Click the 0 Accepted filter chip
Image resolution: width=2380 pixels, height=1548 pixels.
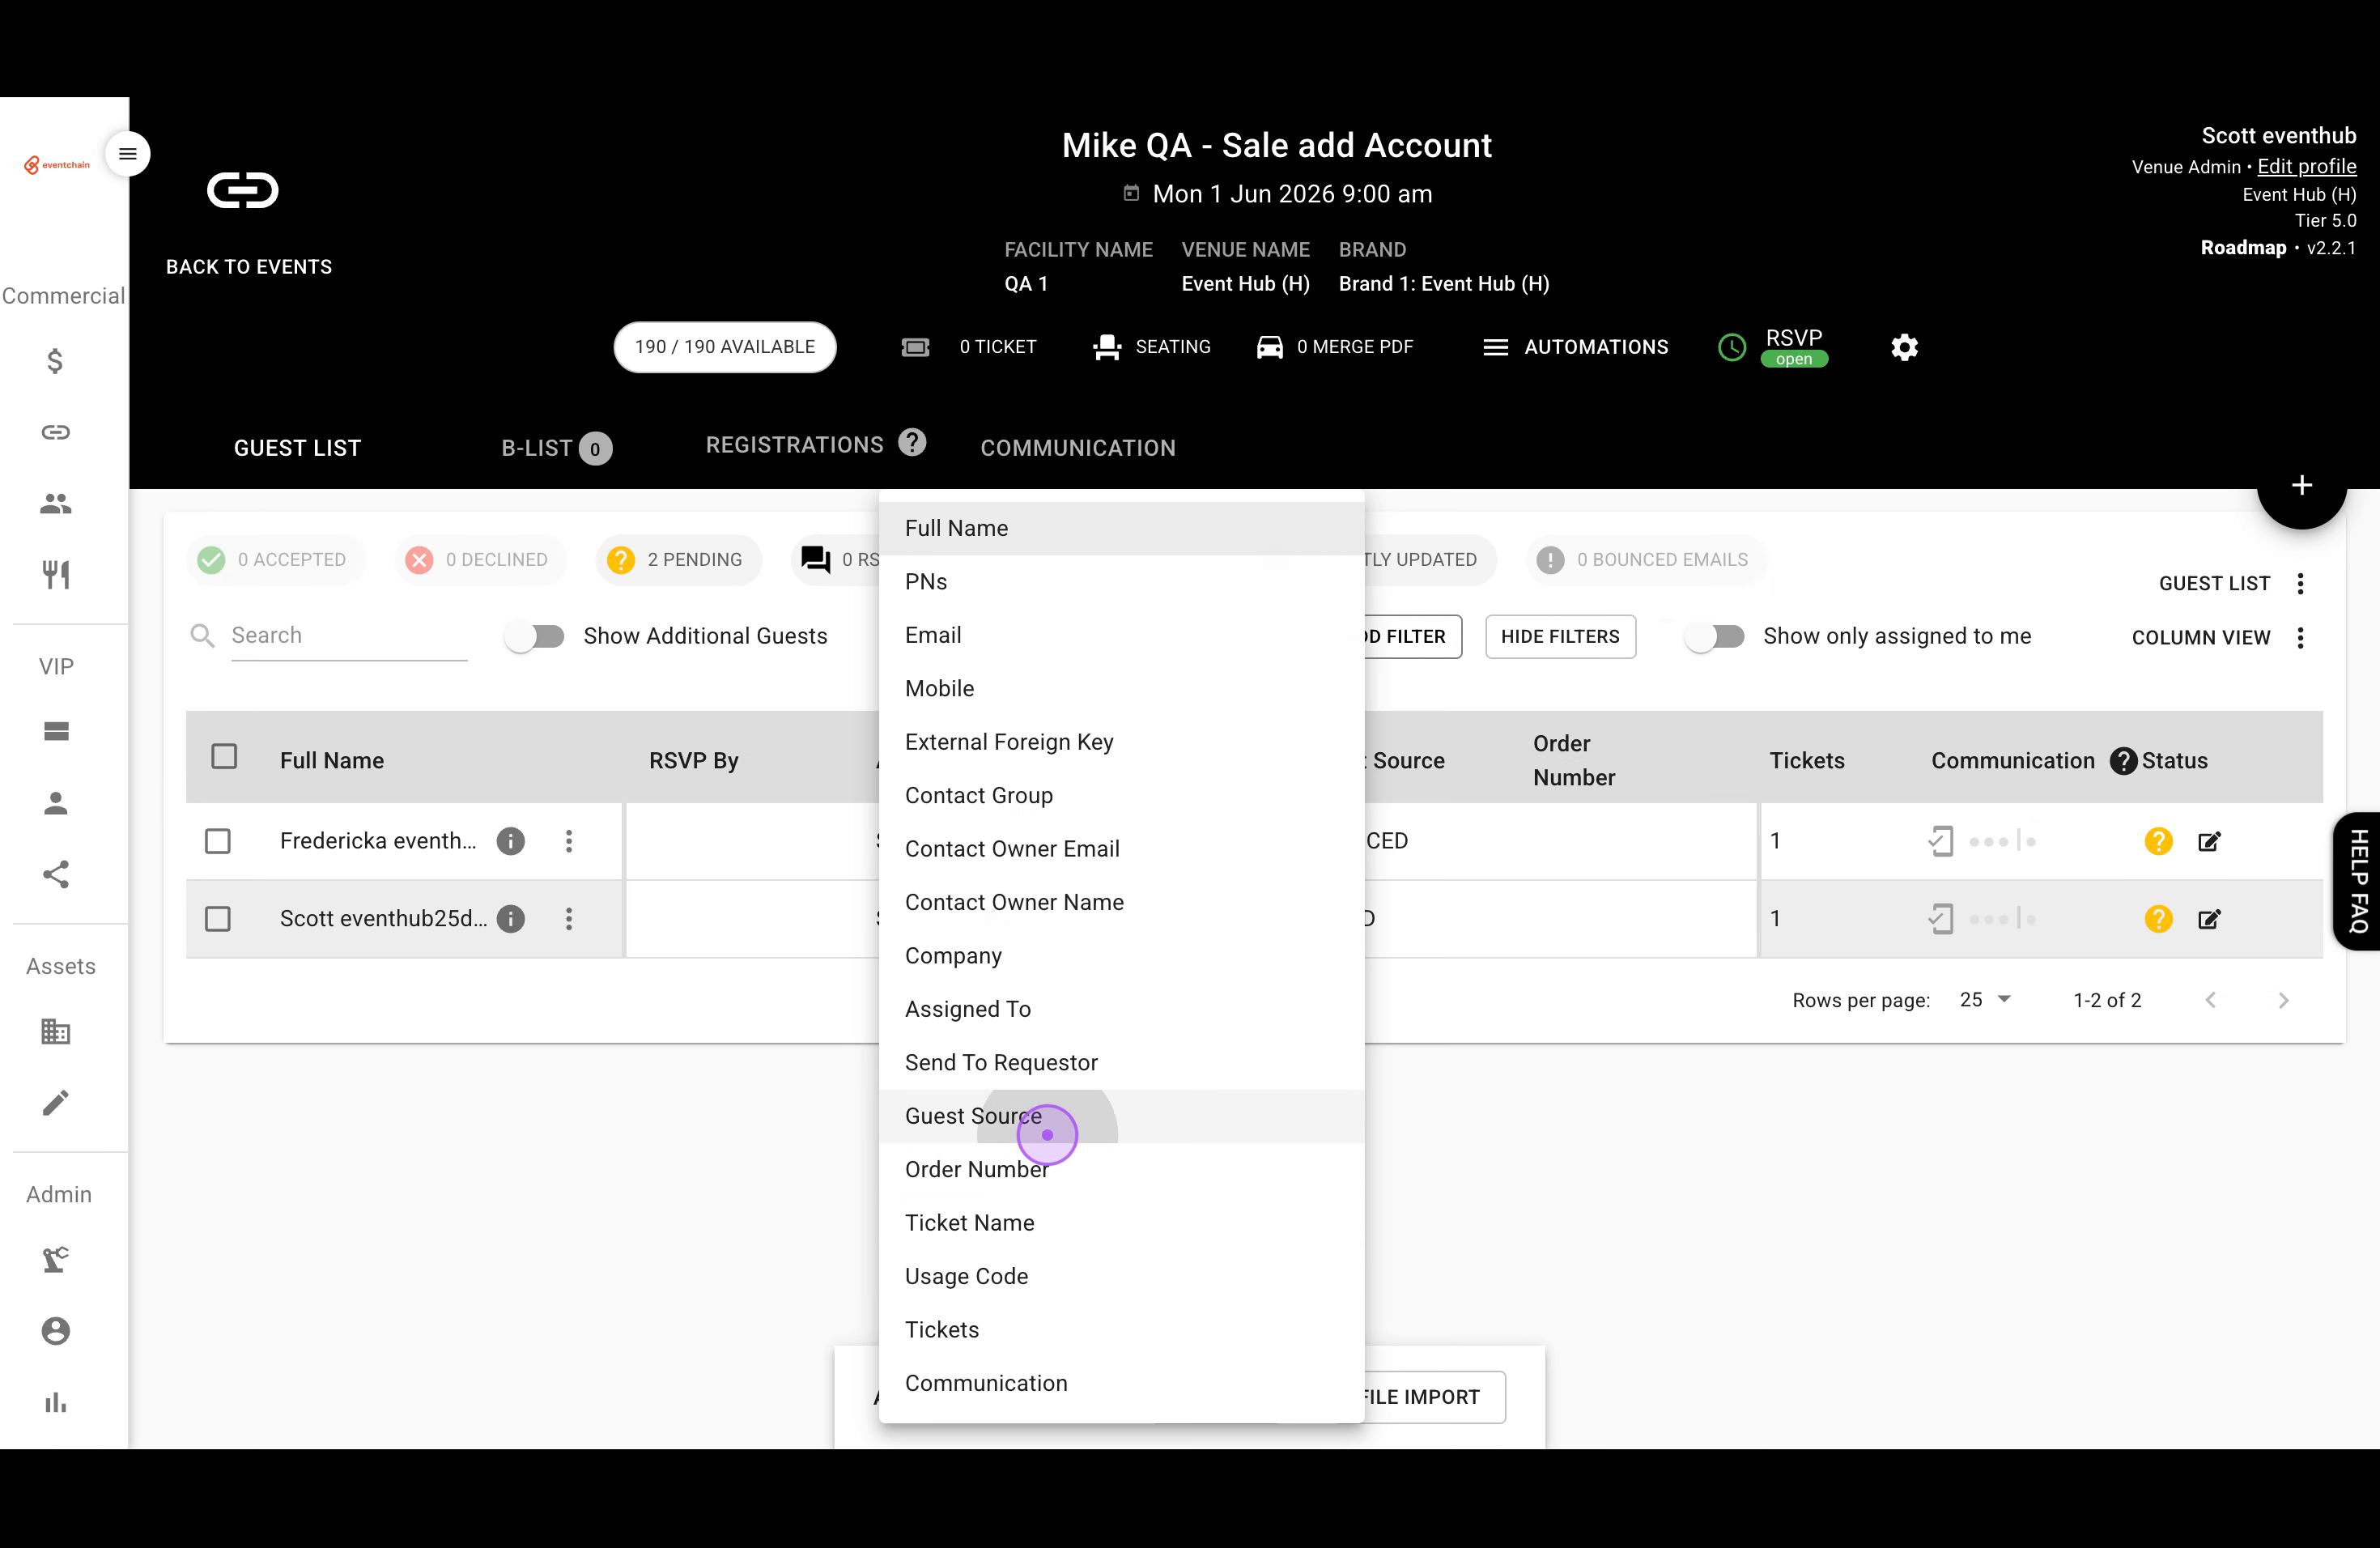tap(275, 560)
